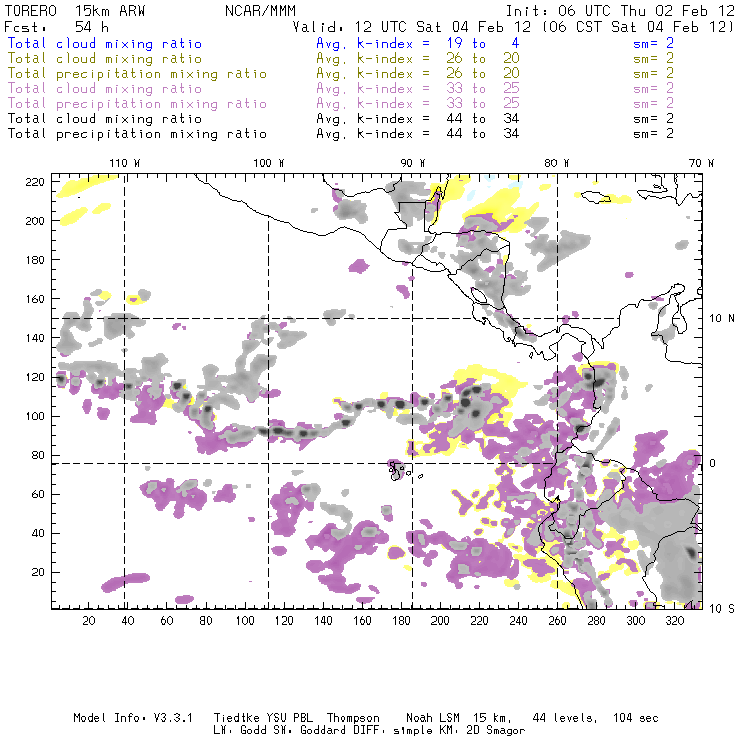Click the '80 W' longitude label

(556, 163)
